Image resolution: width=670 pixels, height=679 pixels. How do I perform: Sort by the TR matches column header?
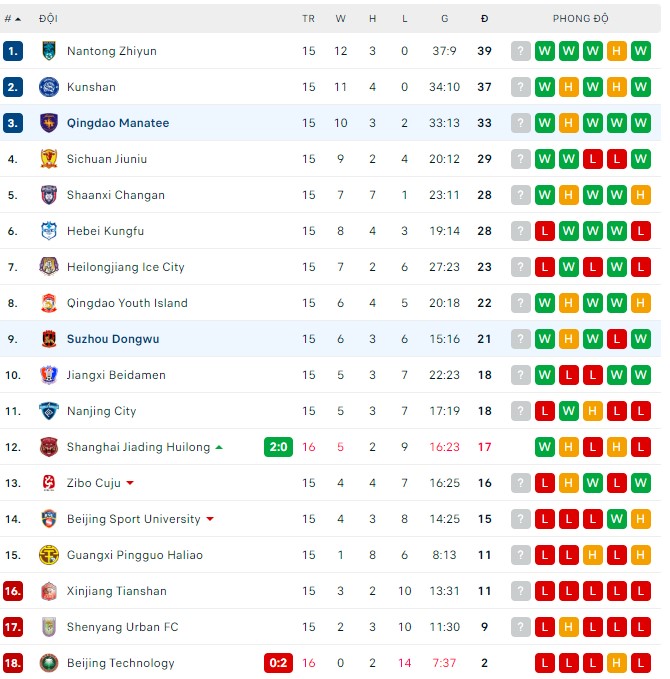pyautogui.click(x=308, y=19)
